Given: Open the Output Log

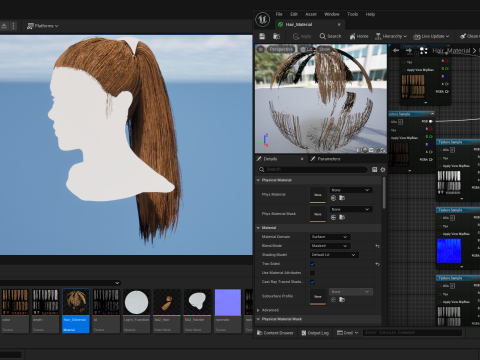Looking at the screenshot, I should coord(315,333).
